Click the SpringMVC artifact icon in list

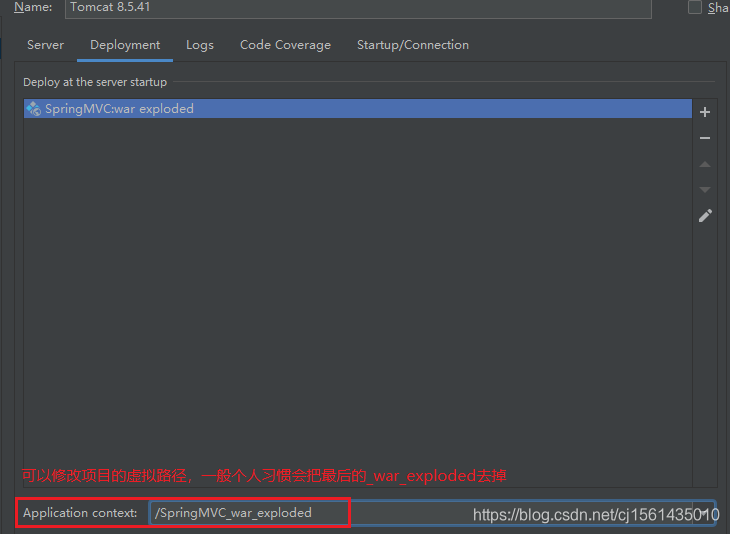(34, 108)
